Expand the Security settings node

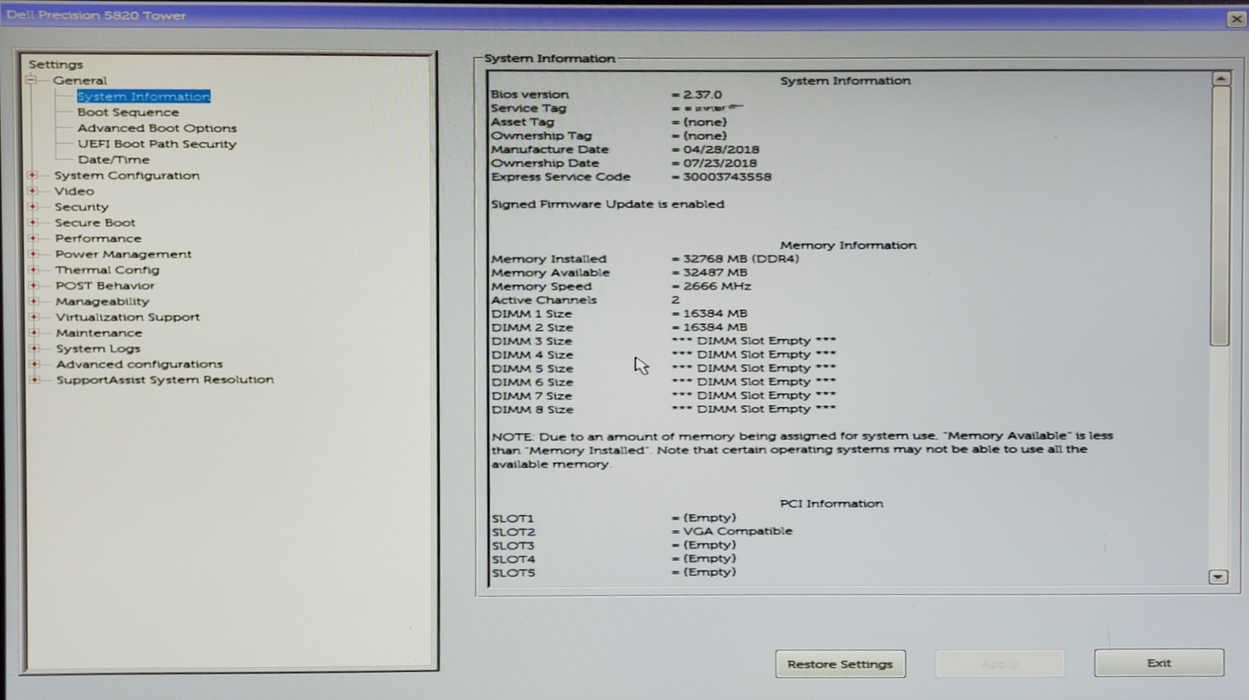tap(33, 207)
